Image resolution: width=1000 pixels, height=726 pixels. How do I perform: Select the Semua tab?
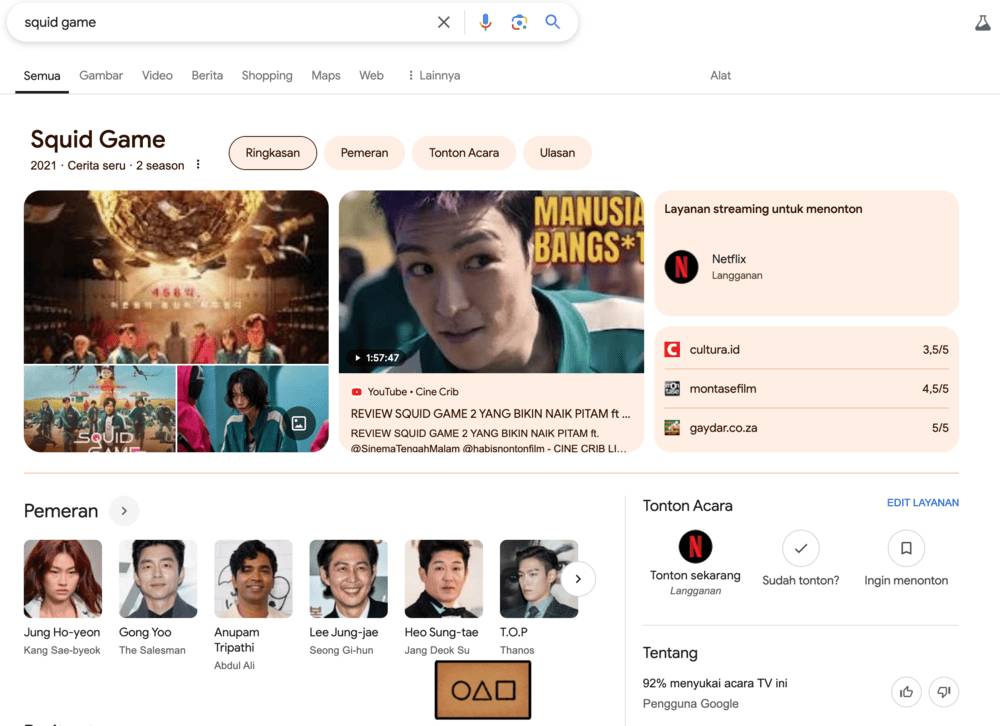42,75
